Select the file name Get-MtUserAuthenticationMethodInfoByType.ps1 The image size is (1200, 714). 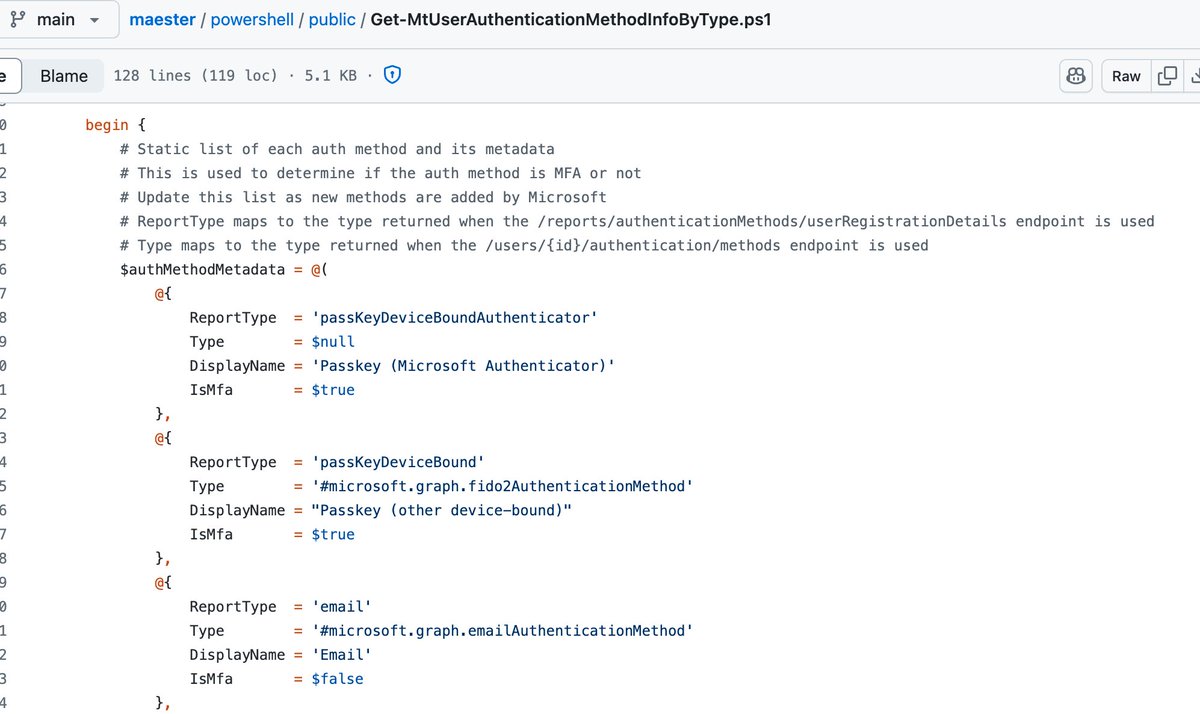571,19
